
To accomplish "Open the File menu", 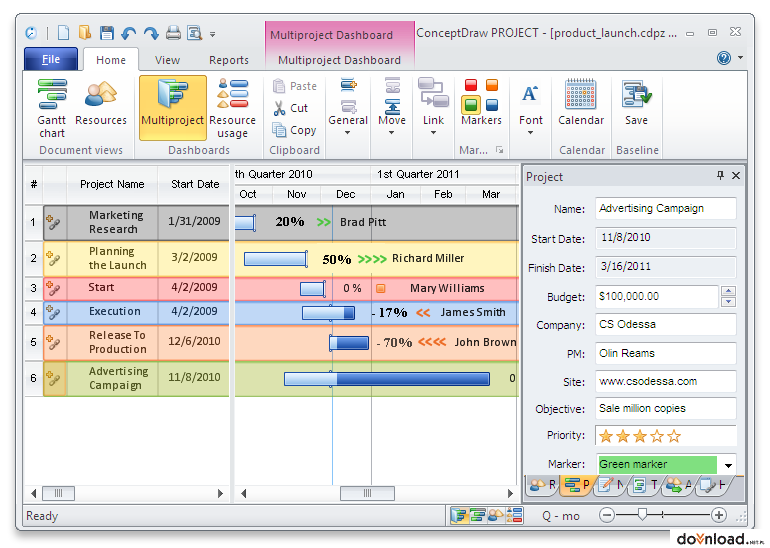I will click(x=51, y=59).
